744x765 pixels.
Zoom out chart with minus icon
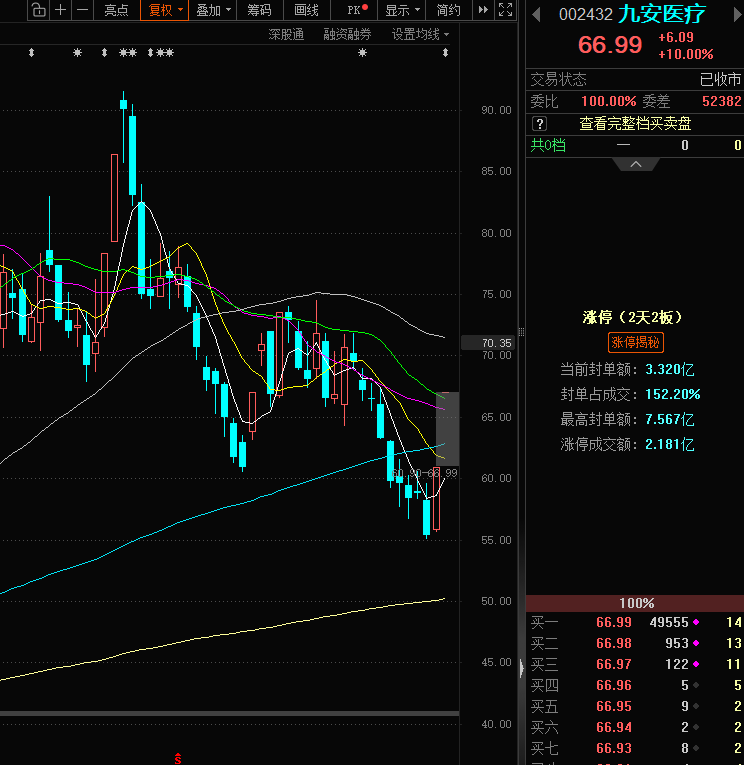(x=82, y=10)
